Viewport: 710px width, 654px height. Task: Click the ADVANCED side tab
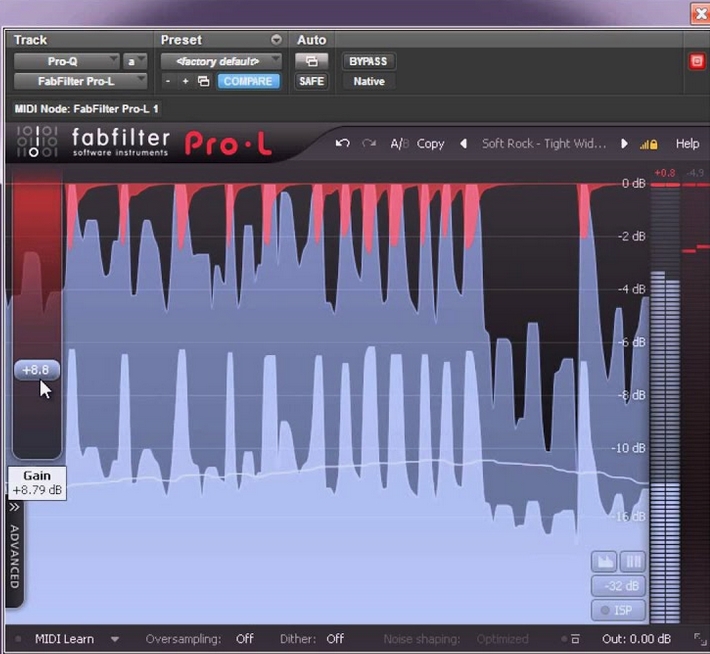pos(14,556)
